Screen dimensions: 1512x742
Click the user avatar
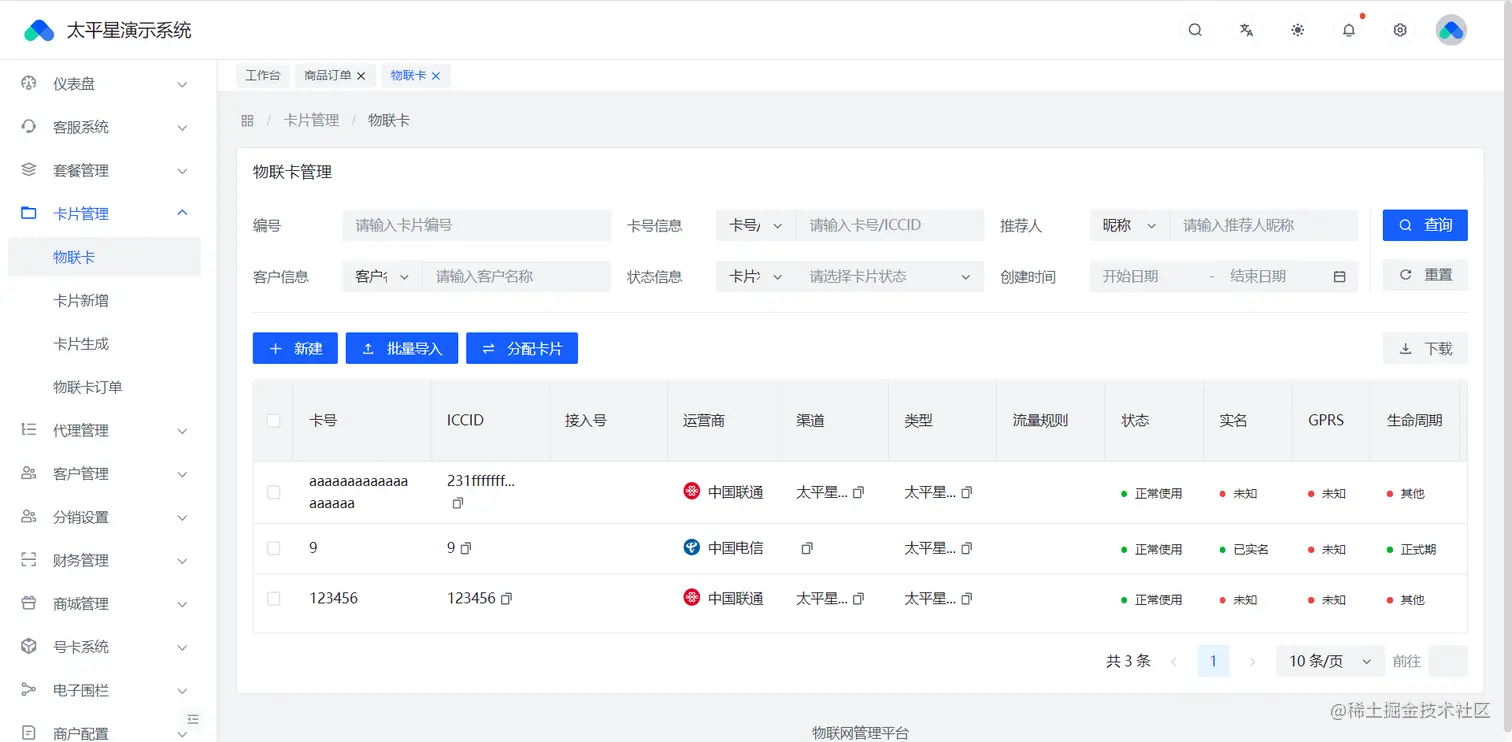pos(1451,30)
